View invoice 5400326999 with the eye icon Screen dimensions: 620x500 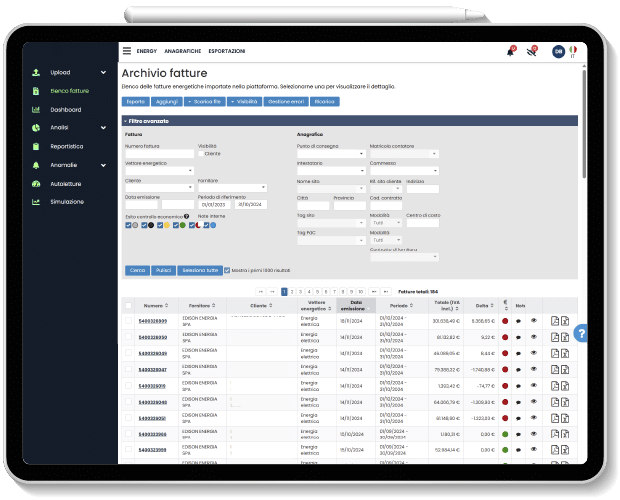(533, 321)
